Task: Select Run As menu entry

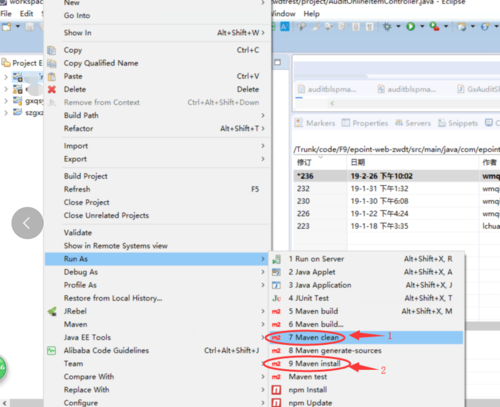Action: click(x=157, y=259)
